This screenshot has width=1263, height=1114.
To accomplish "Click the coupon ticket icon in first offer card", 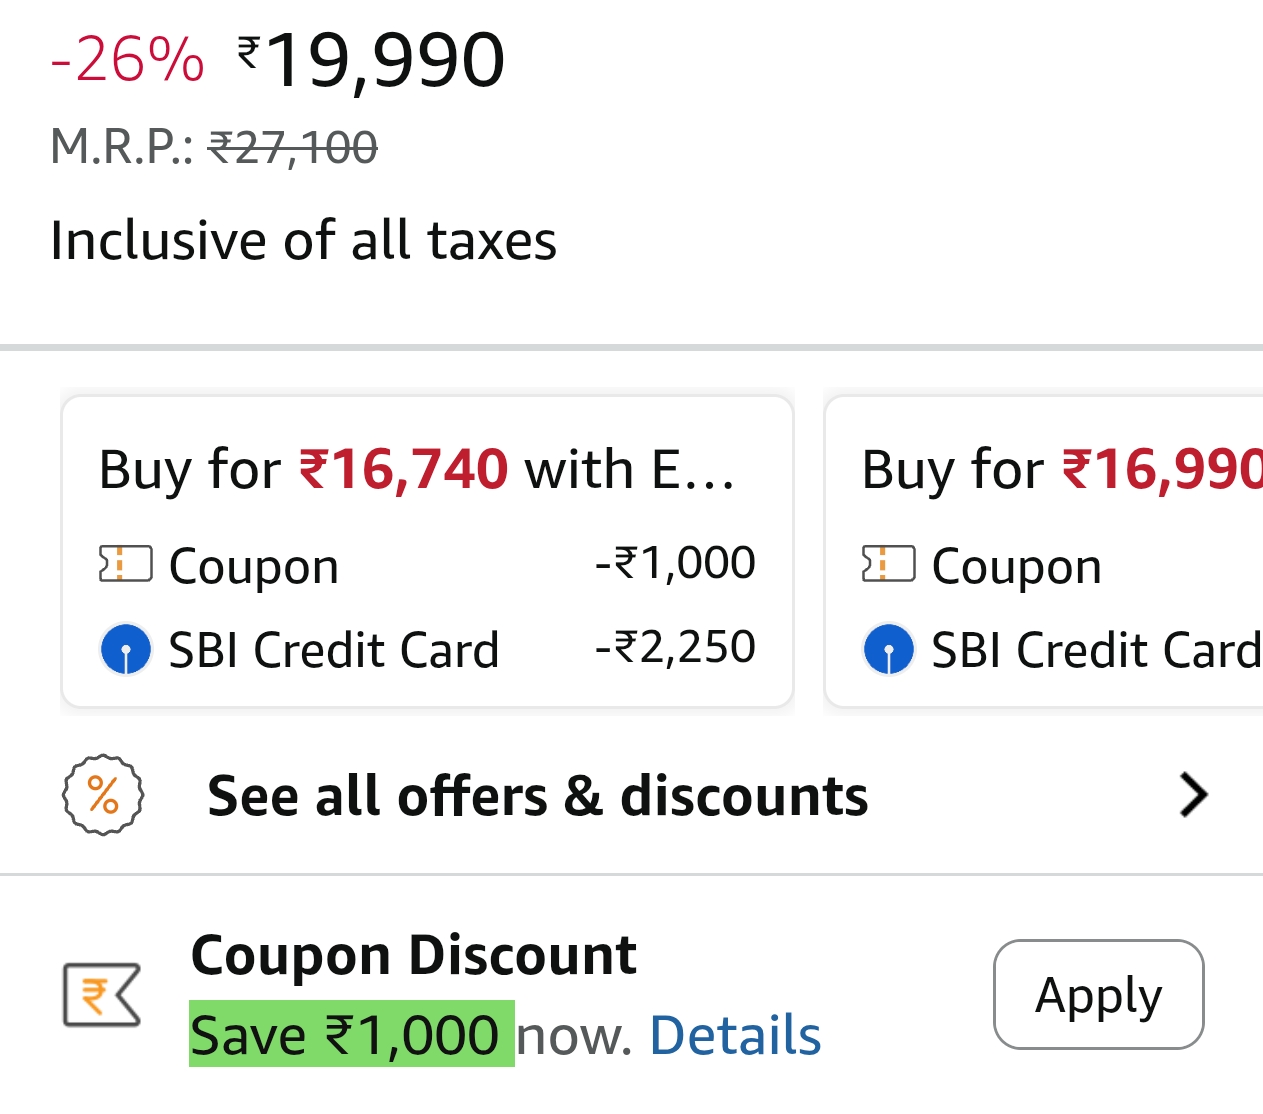I will pos(125,564).
